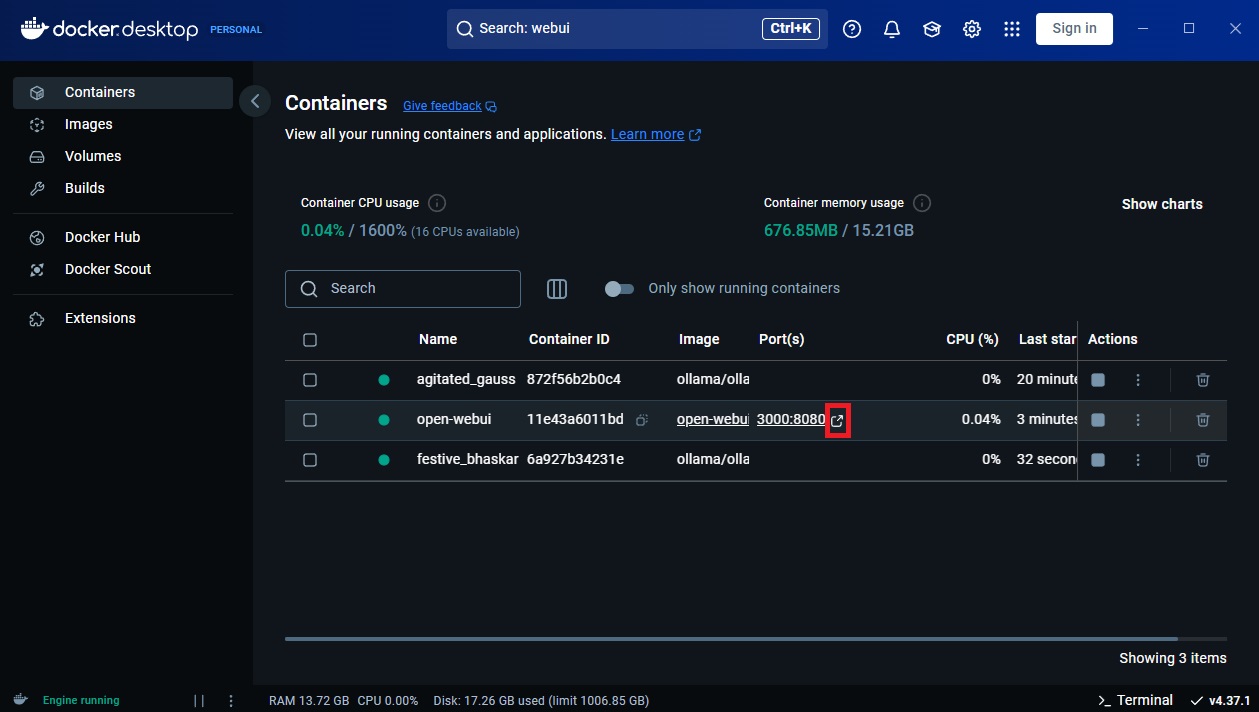Image resolution: width=1259 pixels, height=712 pixels.
Task: Open more actions for festive_bhaskar
Action: [1138, 460]
